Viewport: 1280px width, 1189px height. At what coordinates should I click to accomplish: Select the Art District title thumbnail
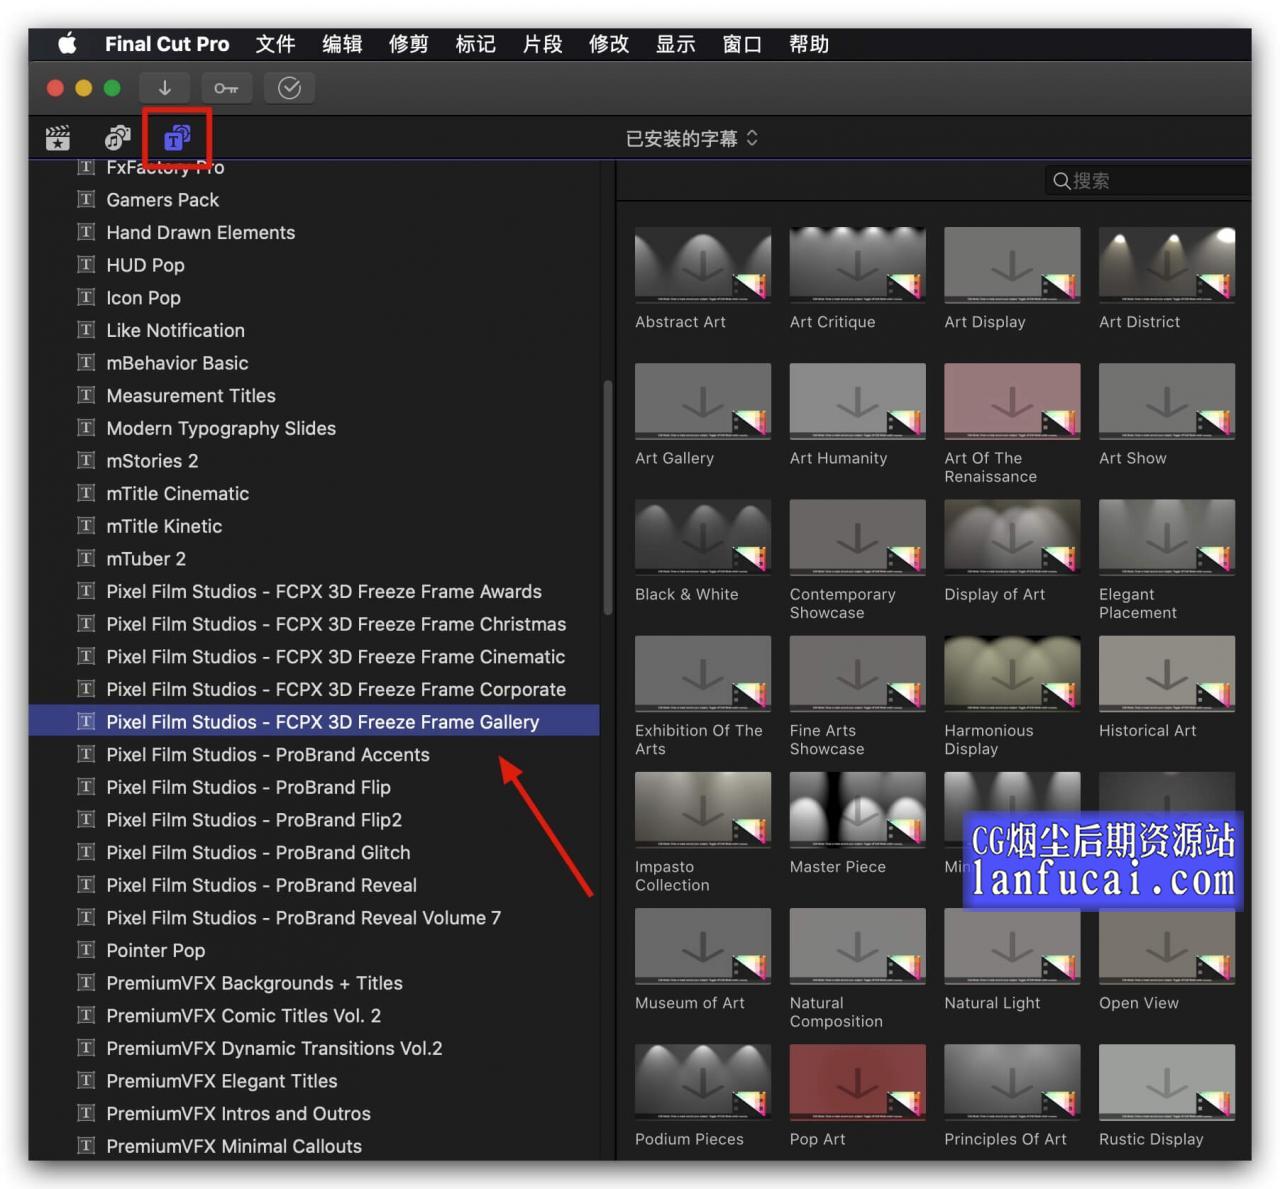coord(1167,265)
